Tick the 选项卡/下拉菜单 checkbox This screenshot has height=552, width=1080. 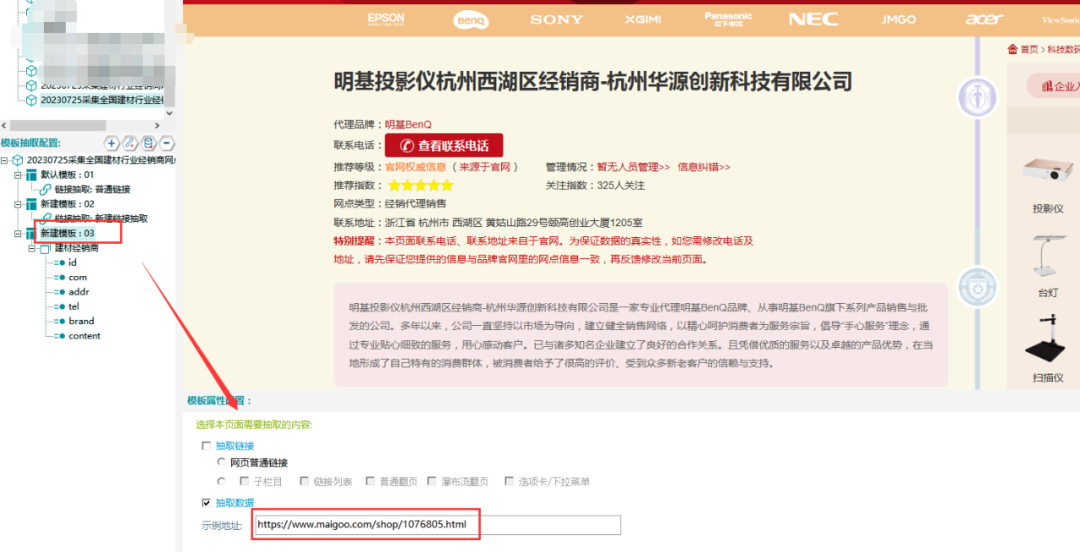(x=509, y=481)
